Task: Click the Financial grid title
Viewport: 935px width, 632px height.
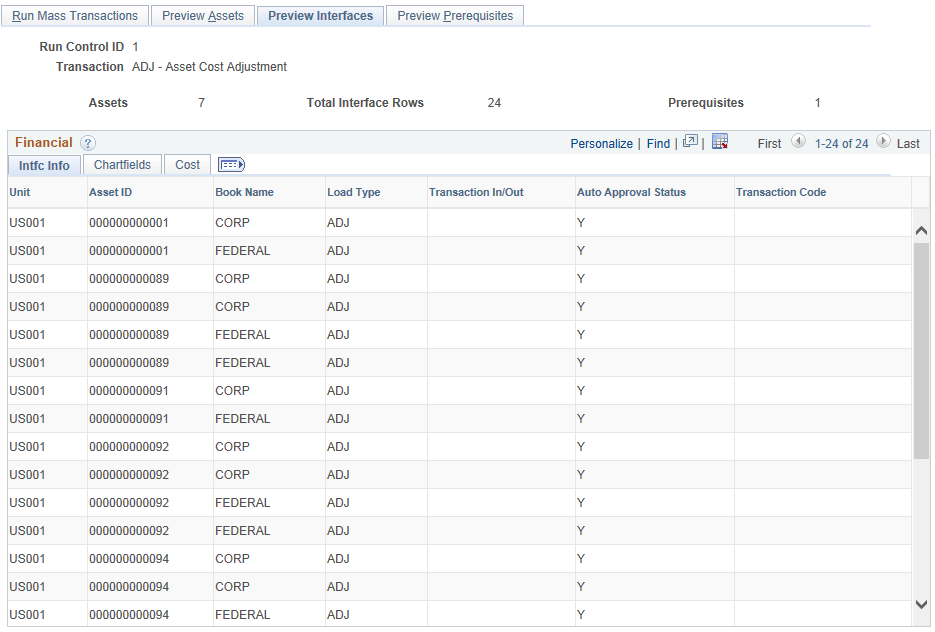Action: 44,142
